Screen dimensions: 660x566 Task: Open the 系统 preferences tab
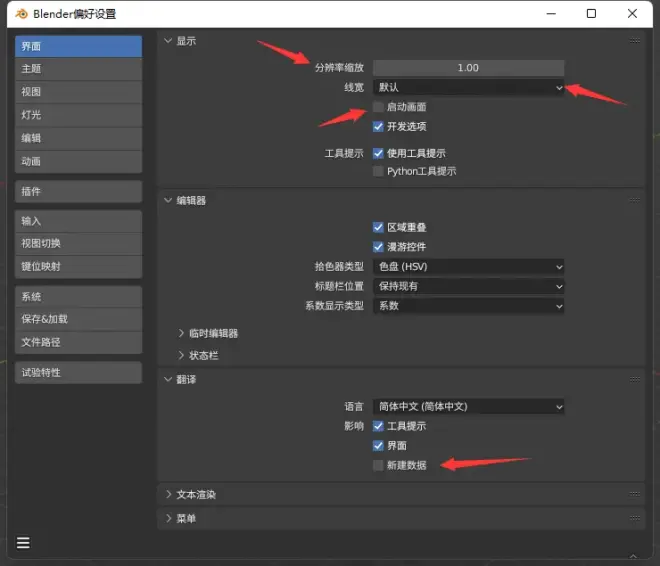click(78, 297)
